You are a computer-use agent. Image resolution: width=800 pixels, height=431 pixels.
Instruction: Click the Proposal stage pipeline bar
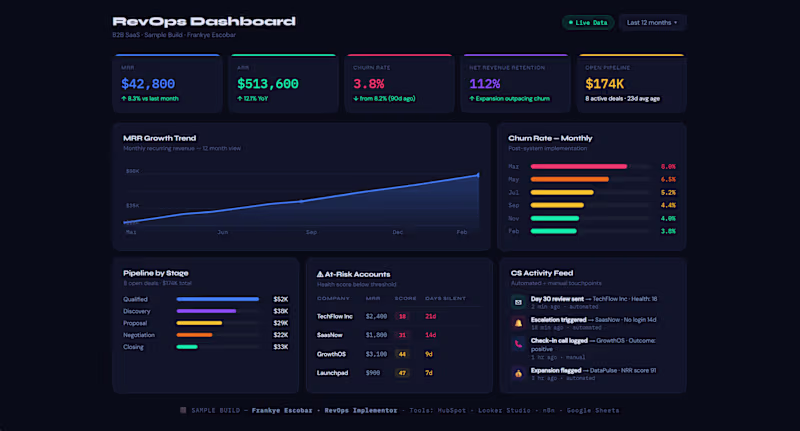pos(199,323)
